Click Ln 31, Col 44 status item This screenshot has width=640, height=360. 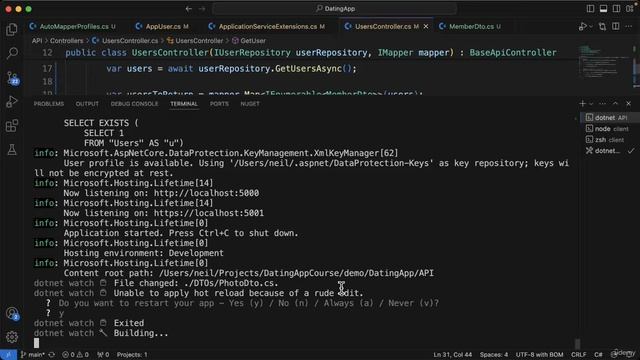pyautogui.click(x=452, y=355)
